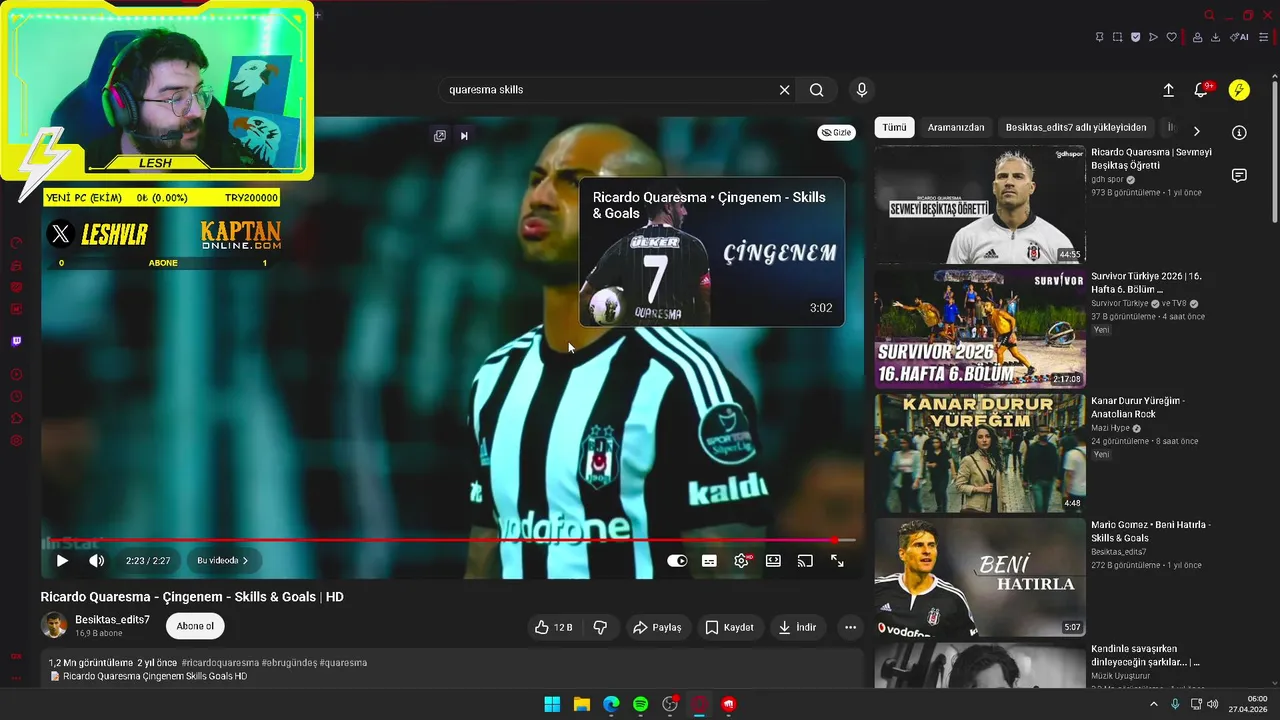Play the video with the play button
Image resolution: width=1280 pixels, height=720 pixels.
62,561
